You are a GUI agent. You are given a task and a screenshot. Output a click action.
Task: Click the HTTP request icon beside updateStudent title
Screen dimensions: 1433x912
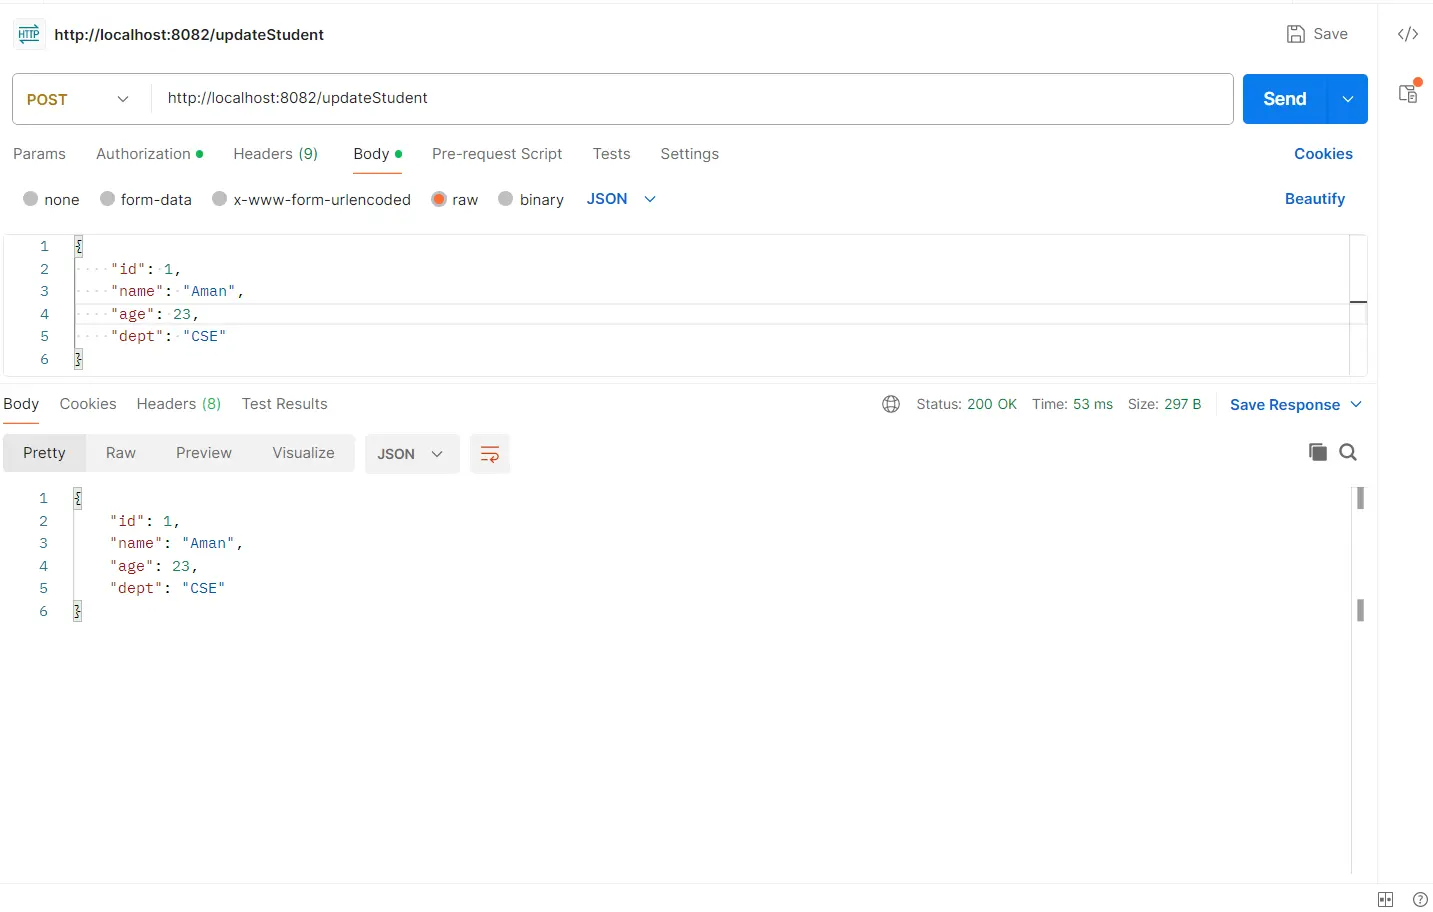coord(28,33)
